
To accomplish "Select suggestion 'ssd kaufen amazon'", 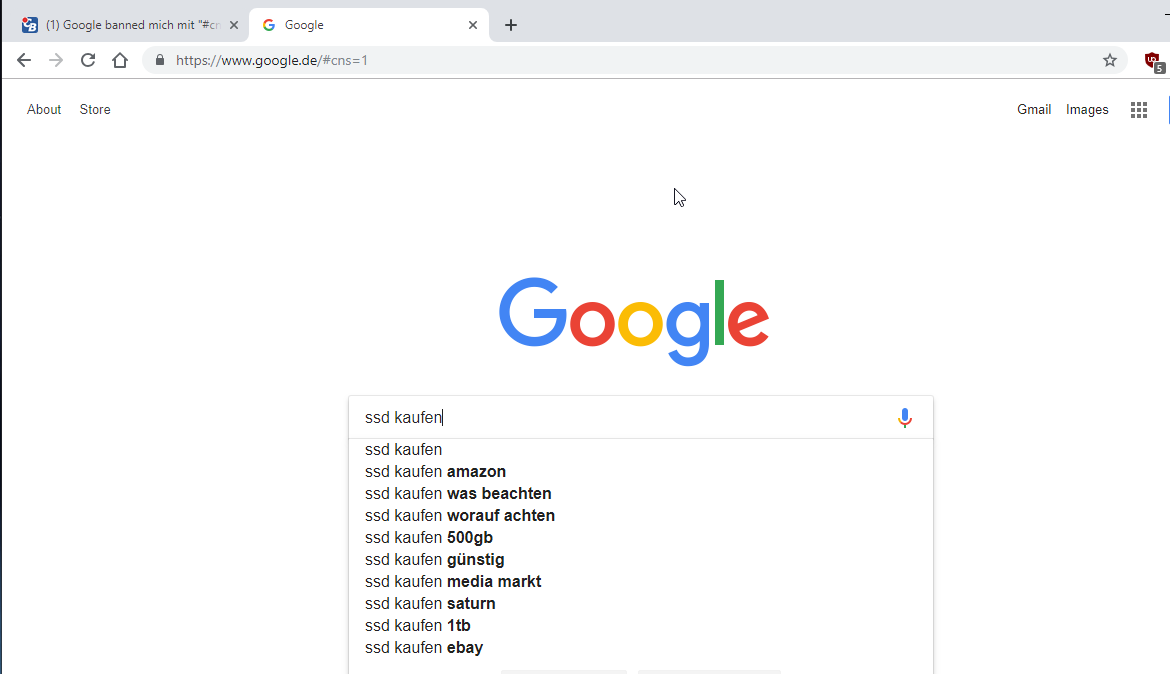I will tap(435, 471).
